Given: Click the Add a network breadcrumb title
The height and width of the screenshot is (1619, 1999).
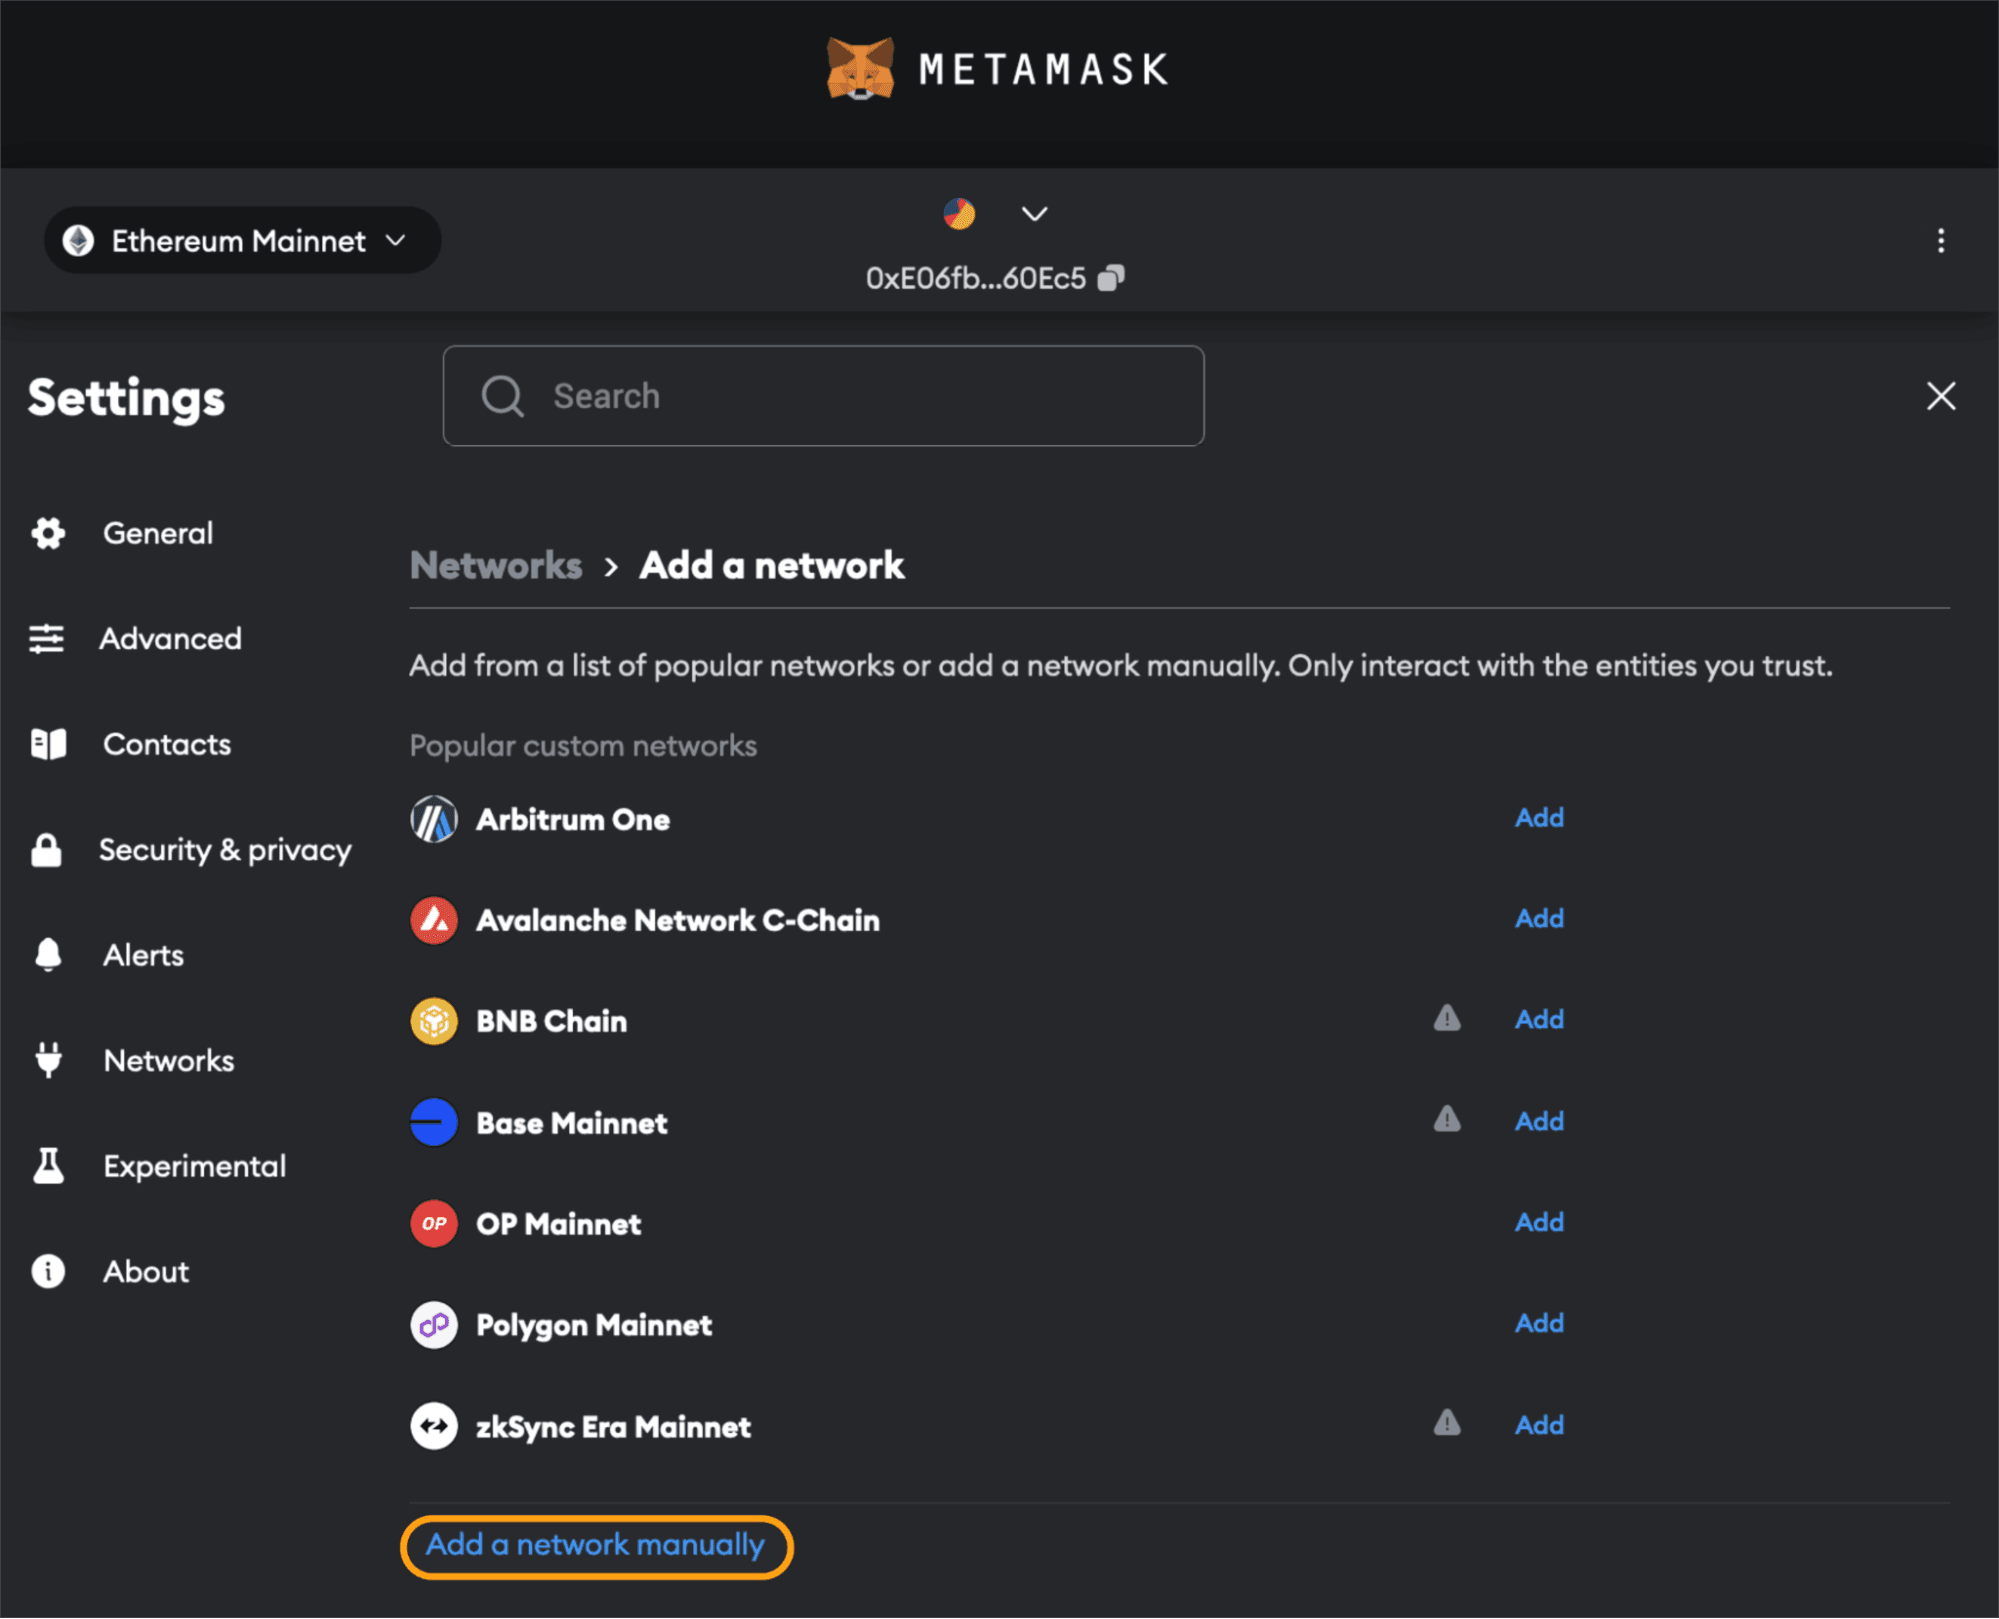Looking at the screenshot, I should coord(772,565).
